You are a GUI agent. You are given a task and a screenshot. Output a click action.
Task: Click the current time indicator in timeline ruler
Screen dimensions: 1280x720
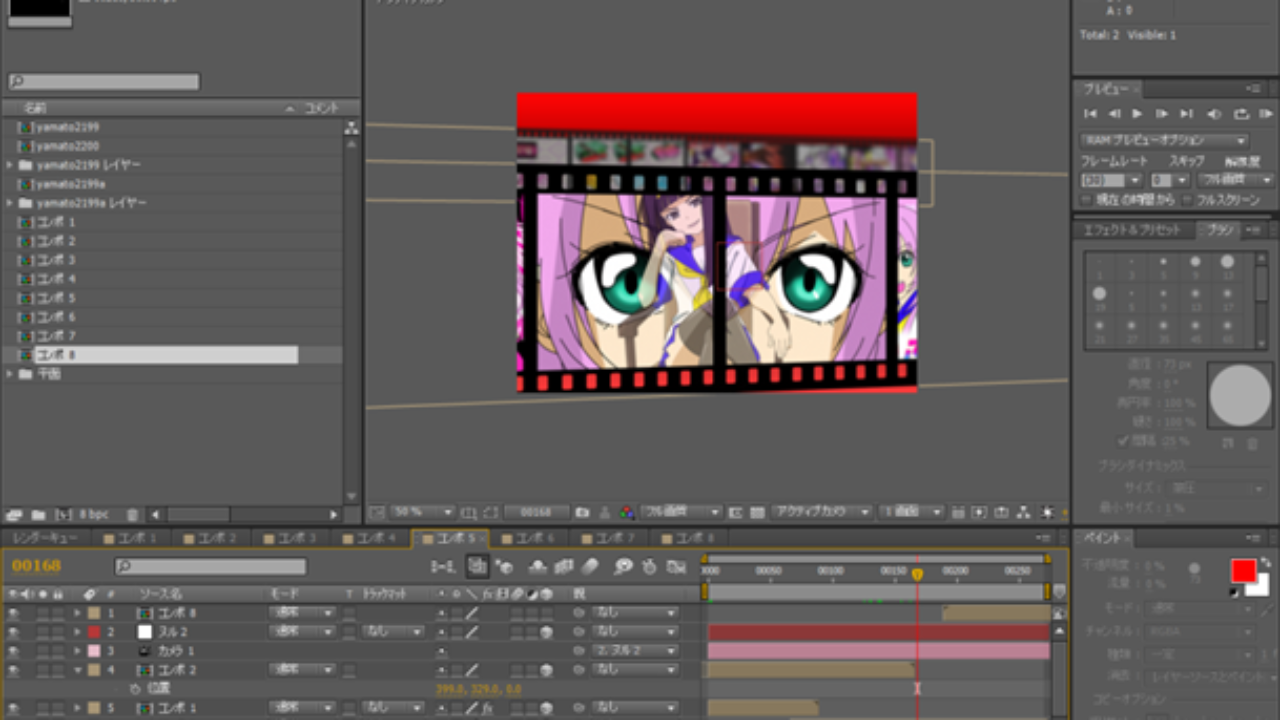pos(916,574)
